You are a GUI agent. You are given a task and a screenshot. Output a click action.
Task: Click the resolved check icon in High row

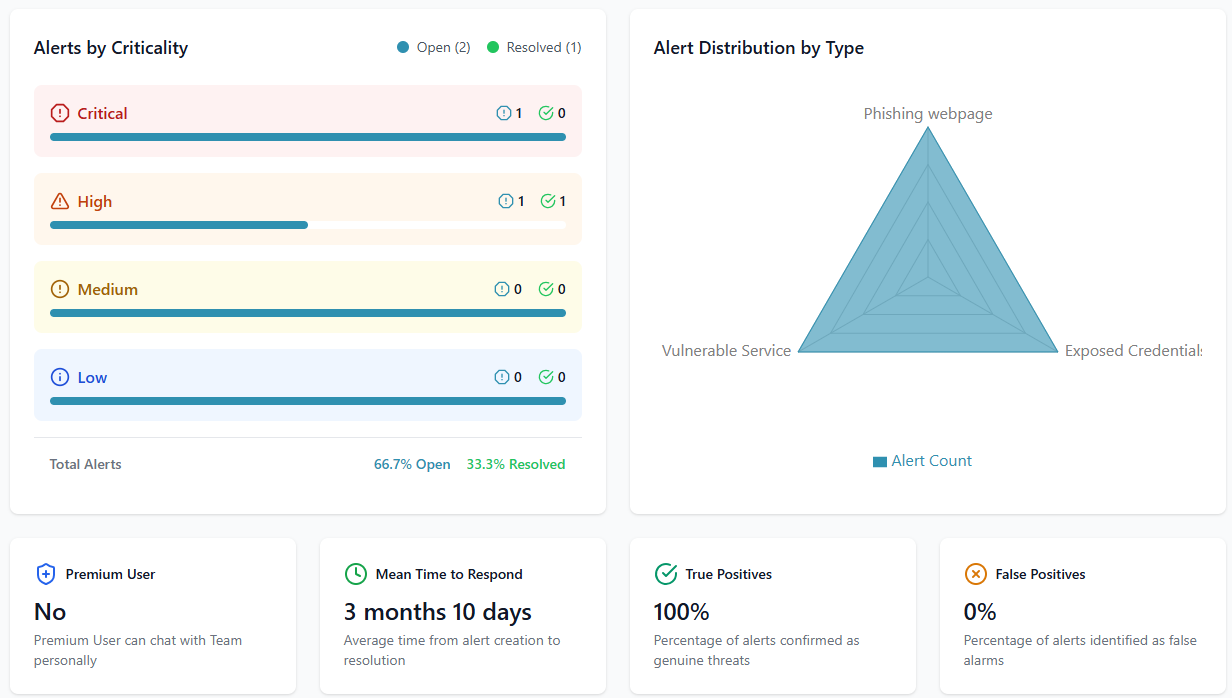548,201
